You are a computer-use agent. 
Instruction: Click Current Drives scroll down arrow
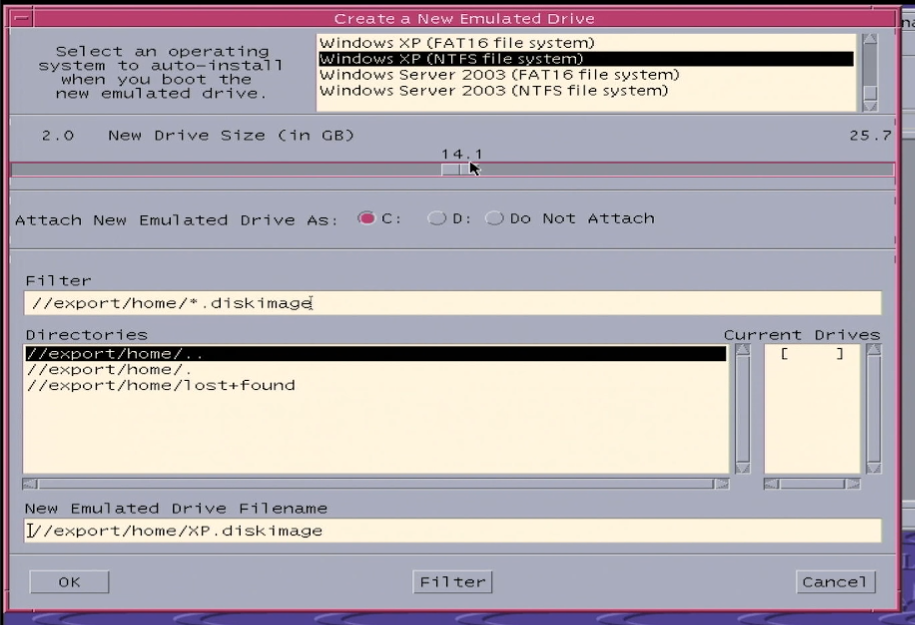click(x=874, y=468)
